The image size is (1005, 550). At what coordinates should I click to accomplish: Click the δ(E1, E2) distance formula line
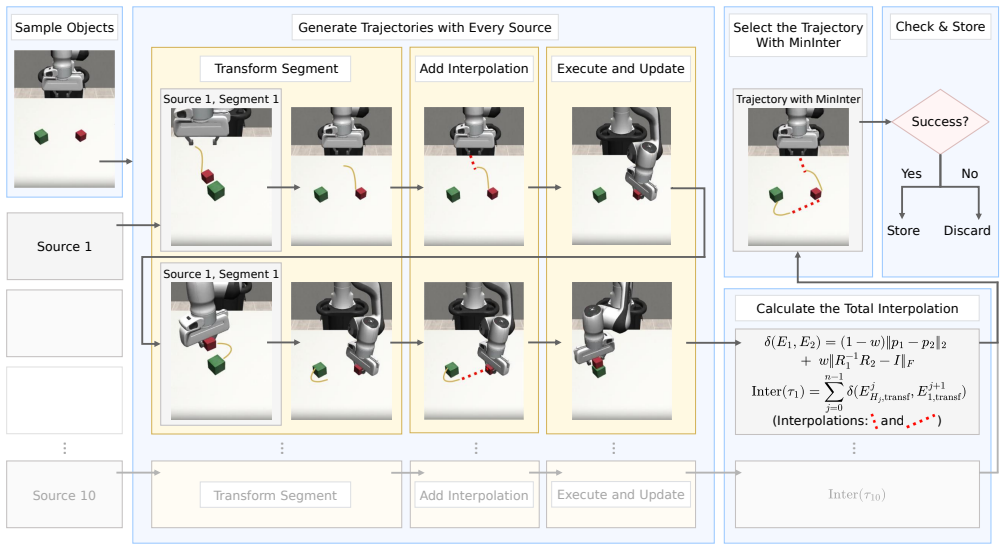[855, 351]
